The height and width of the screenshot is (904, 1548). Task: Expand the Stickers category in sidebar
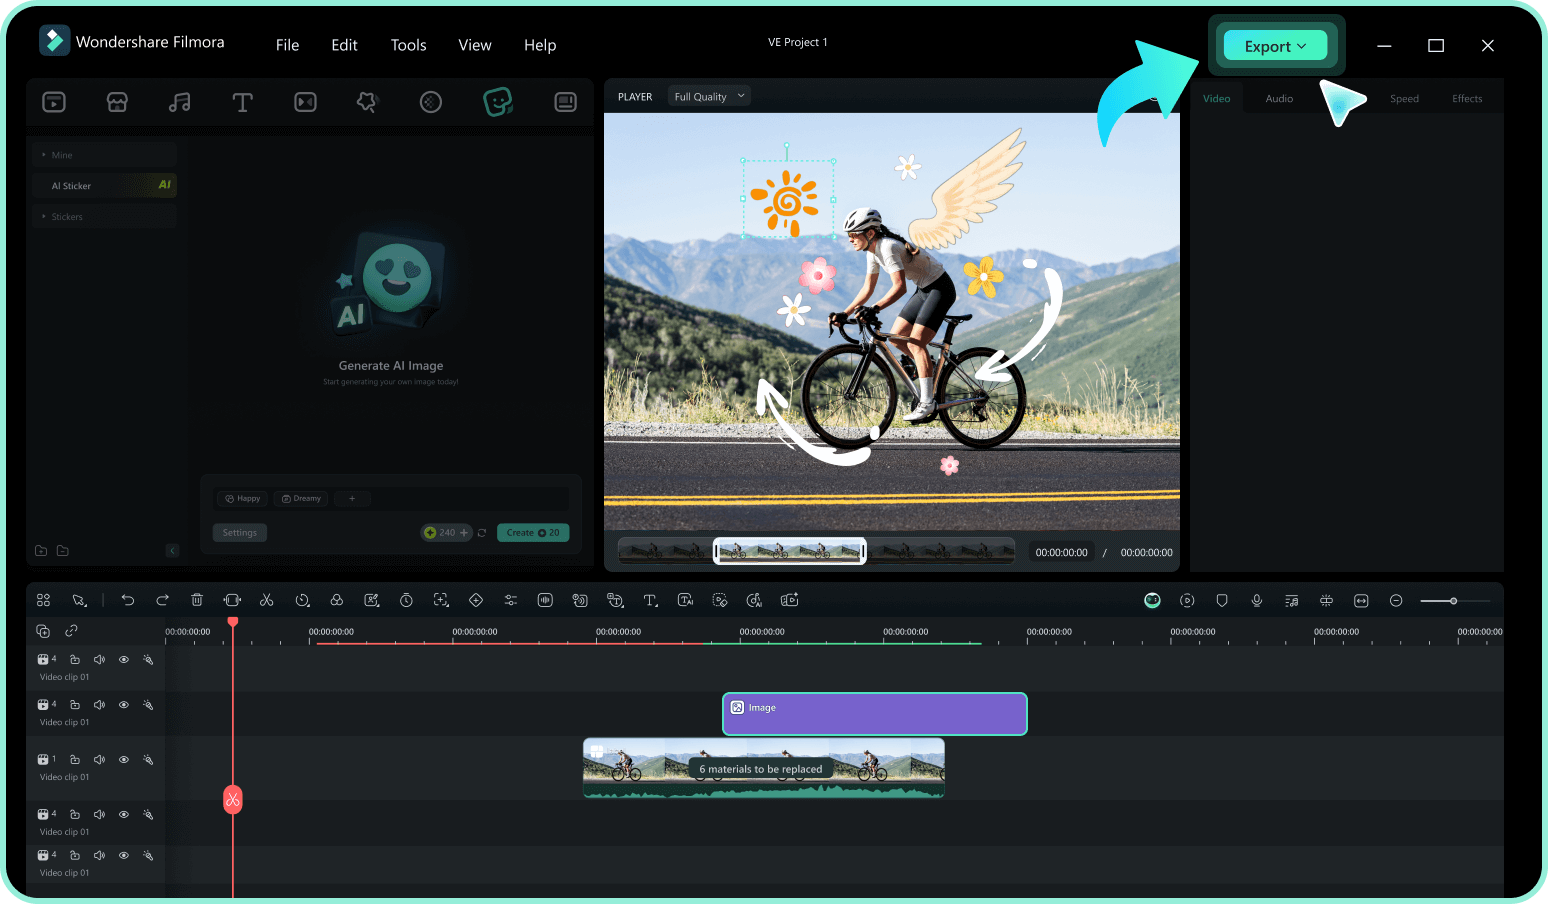[x=103, y=216]
